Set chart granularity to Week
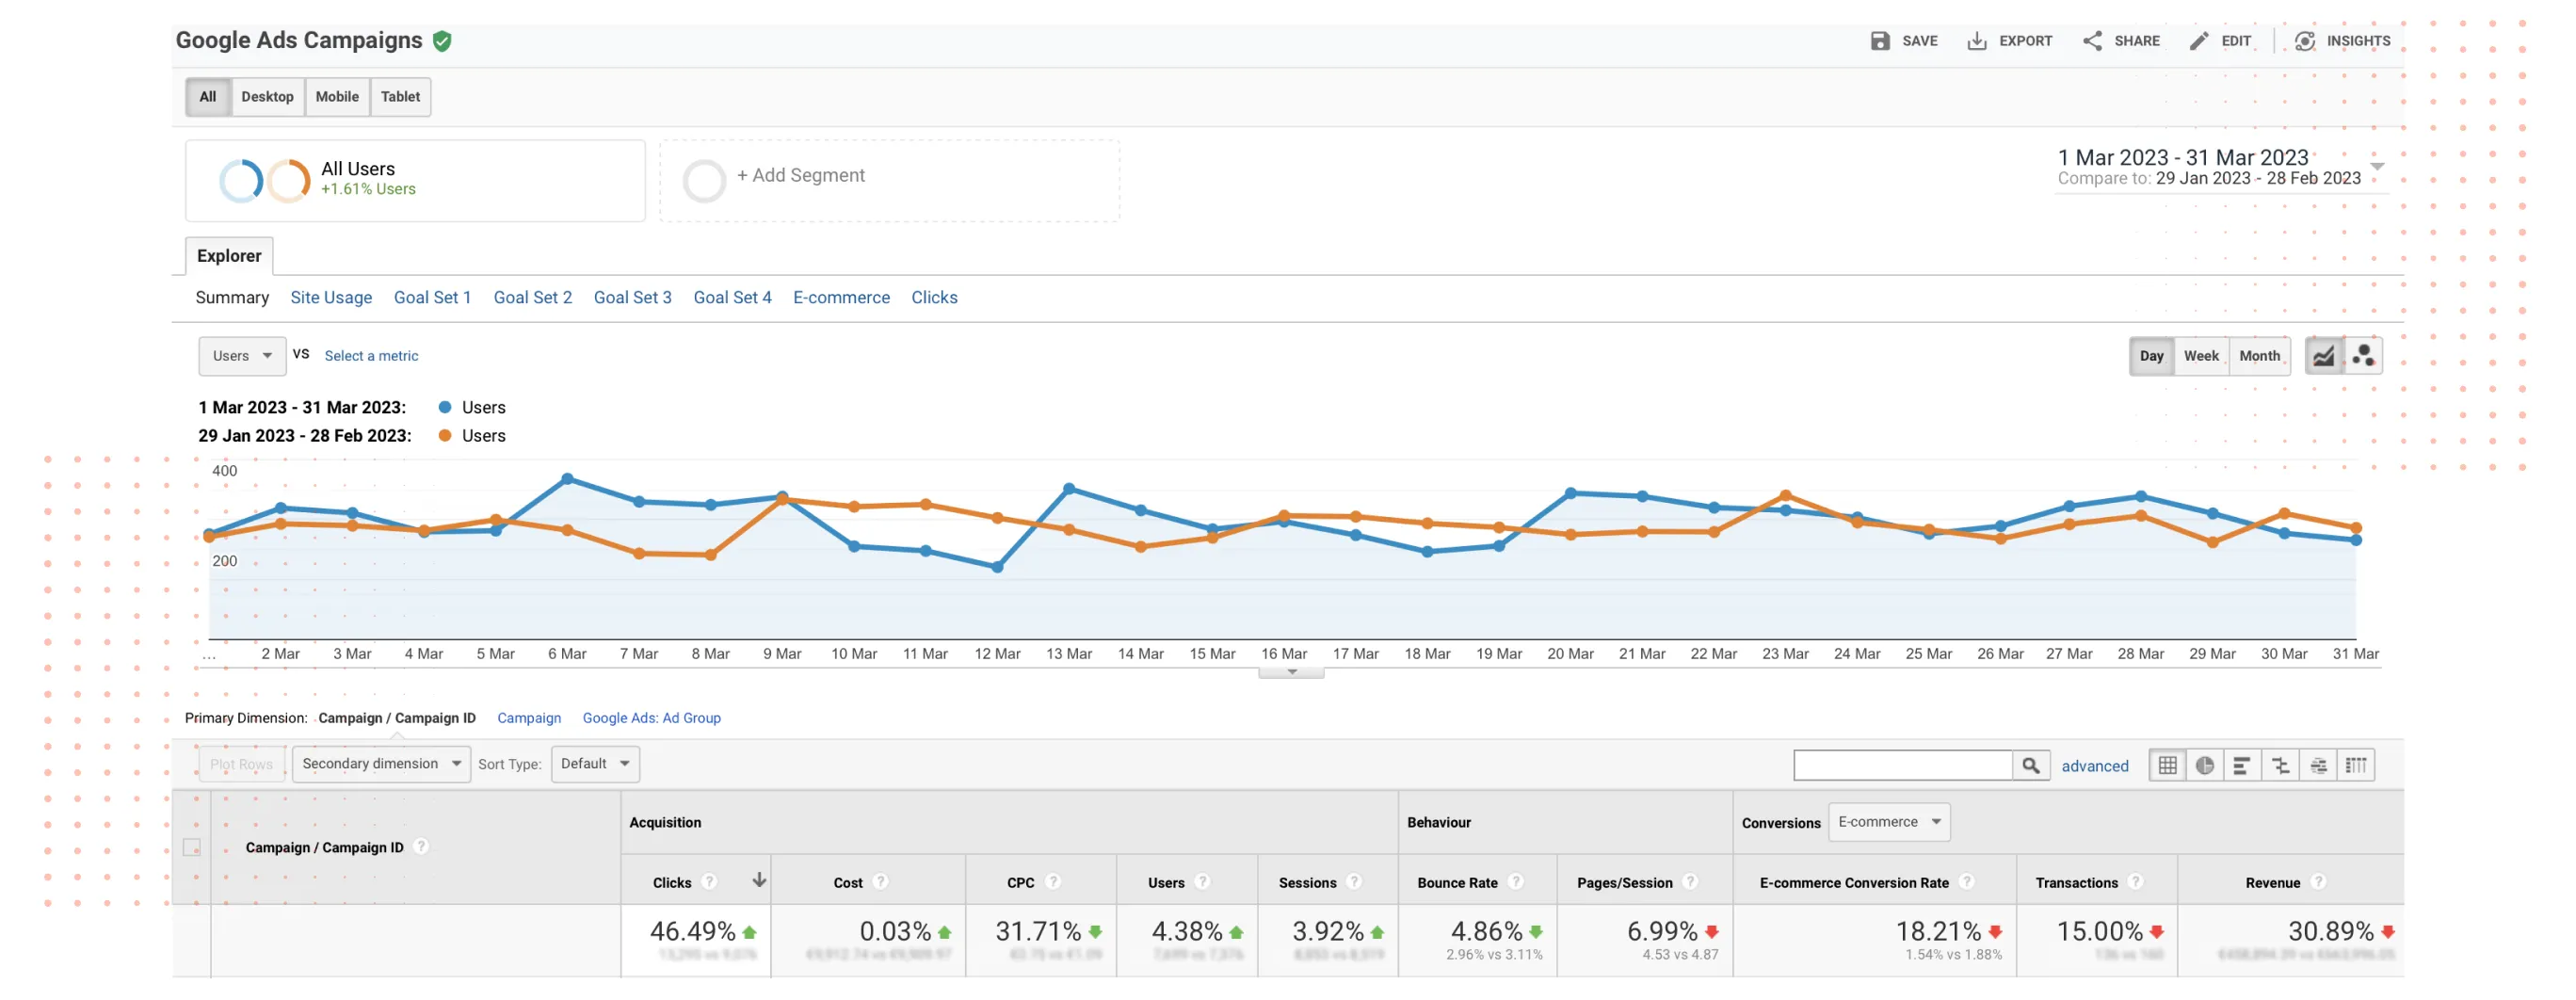This screenshot has height=1000, width=2576. point(2201,356)
